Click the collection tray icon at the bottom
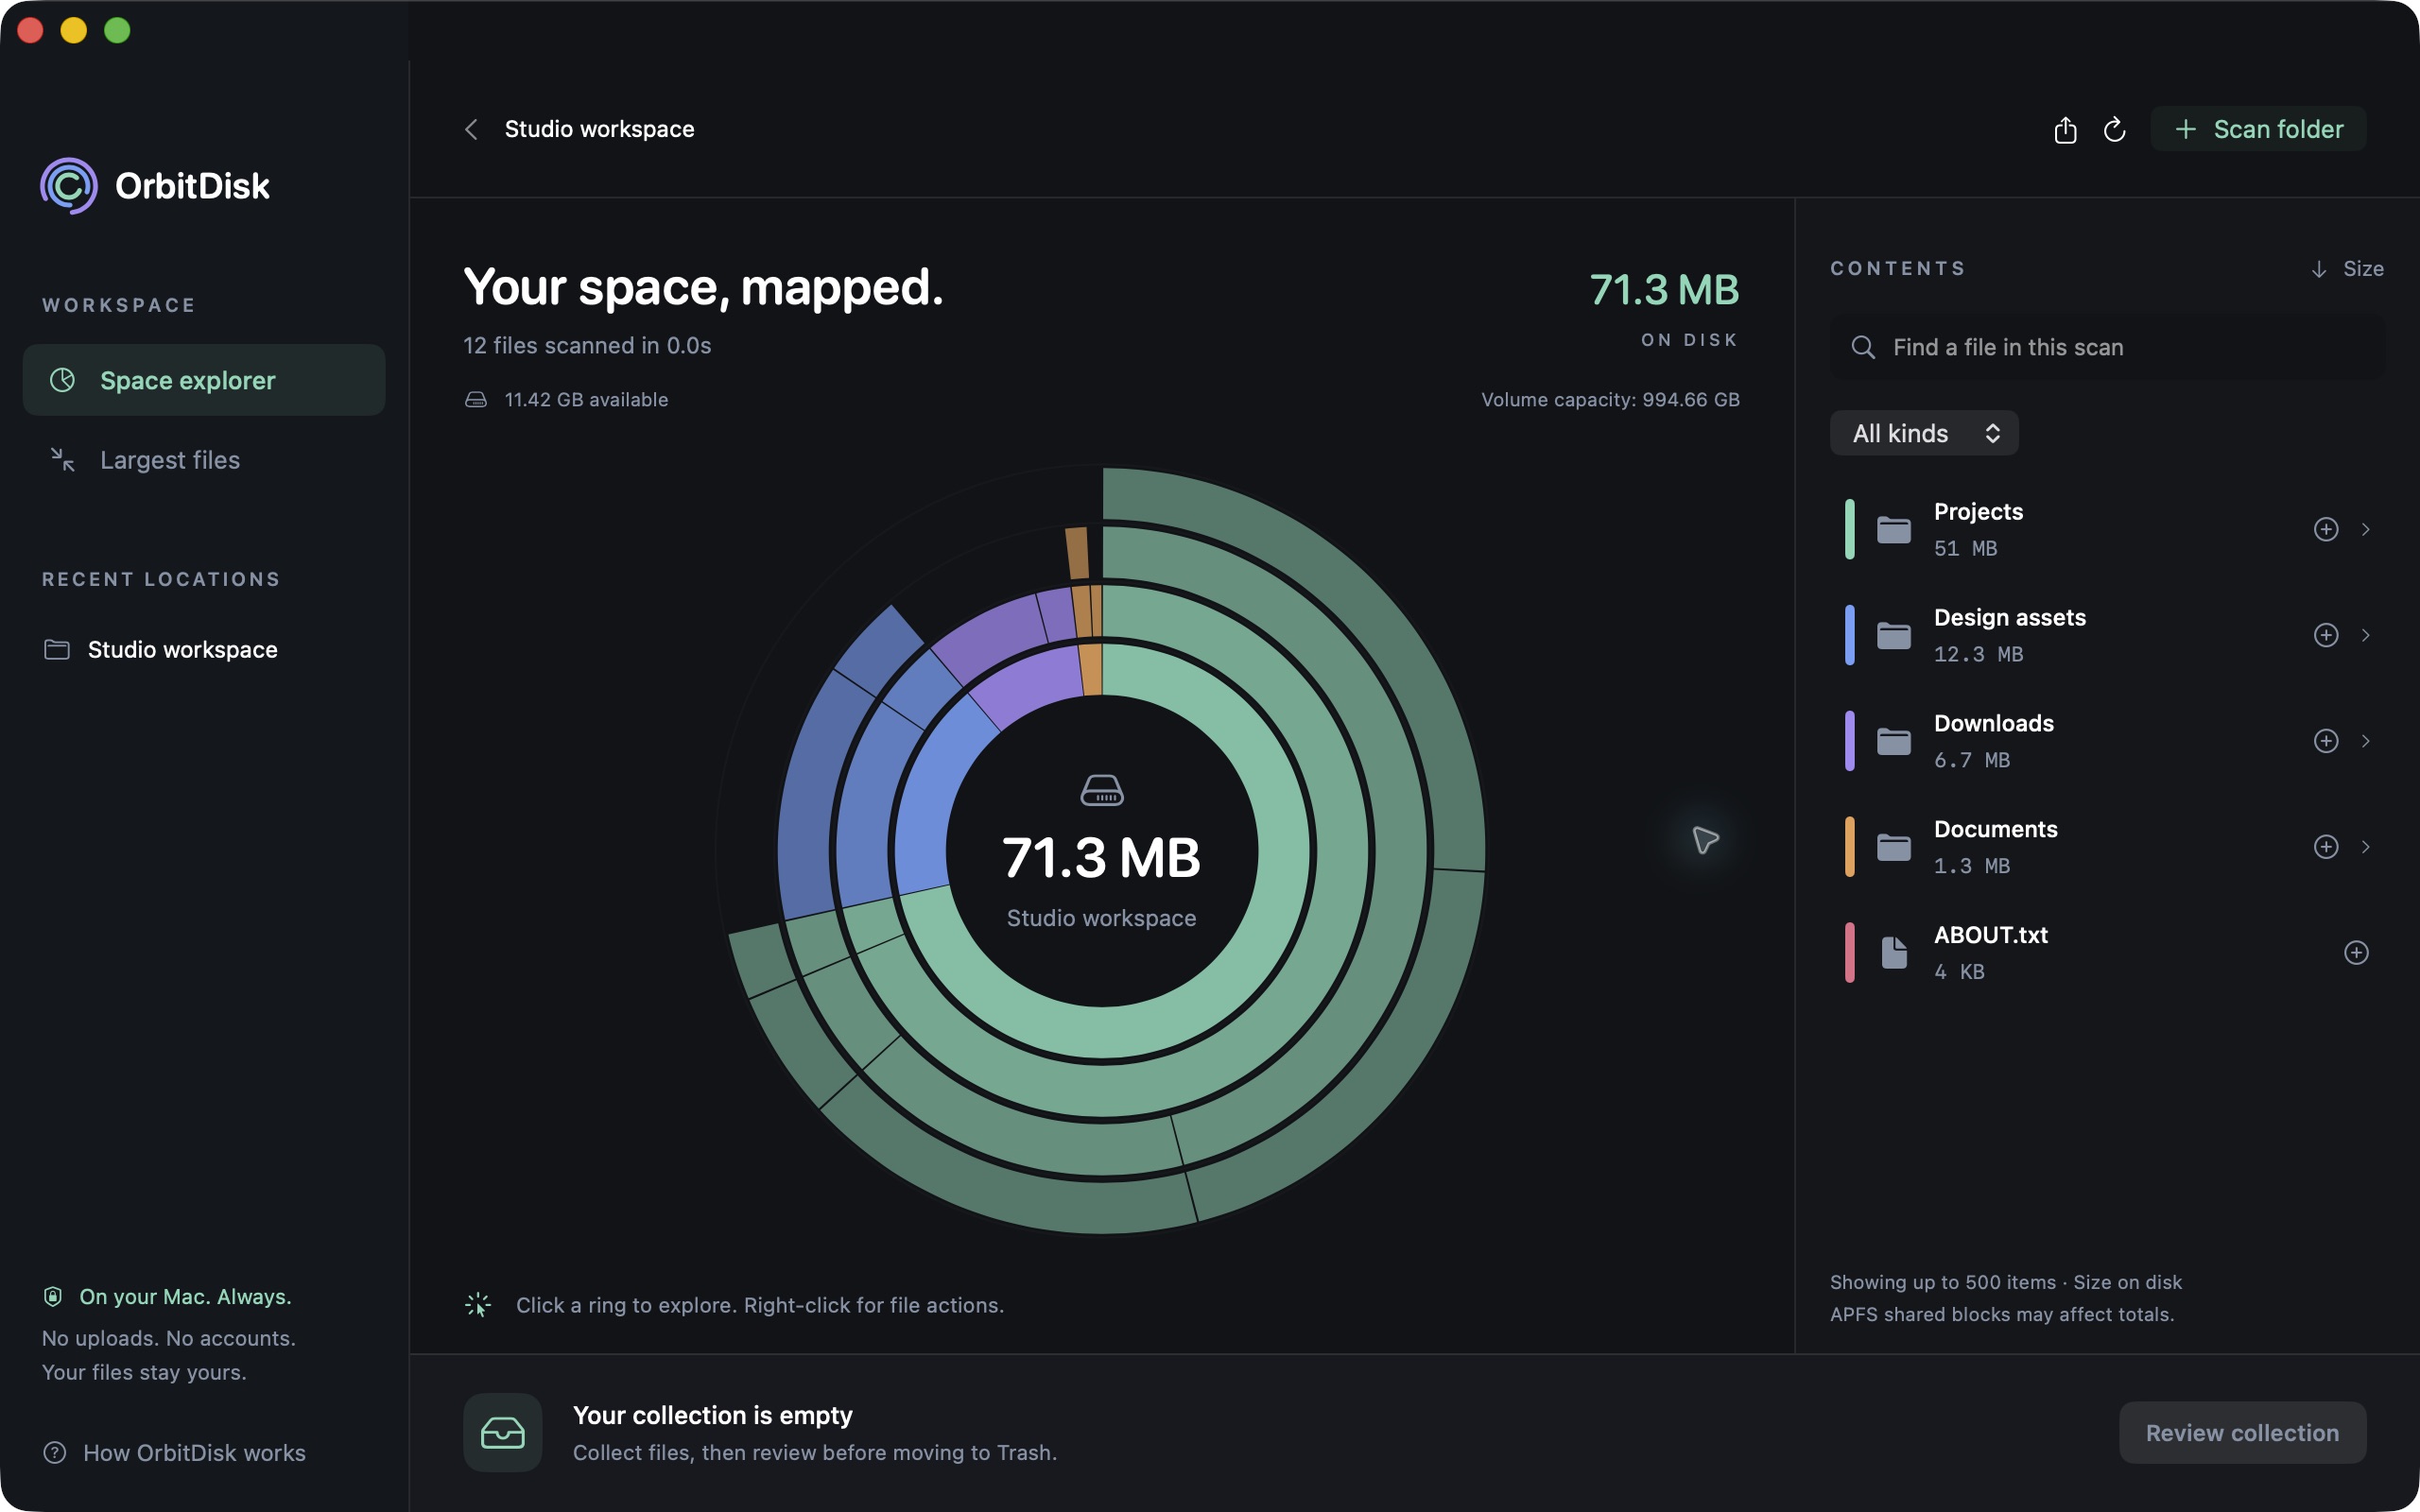This screenshot has width=2420, height=1512. (502, 1433)
